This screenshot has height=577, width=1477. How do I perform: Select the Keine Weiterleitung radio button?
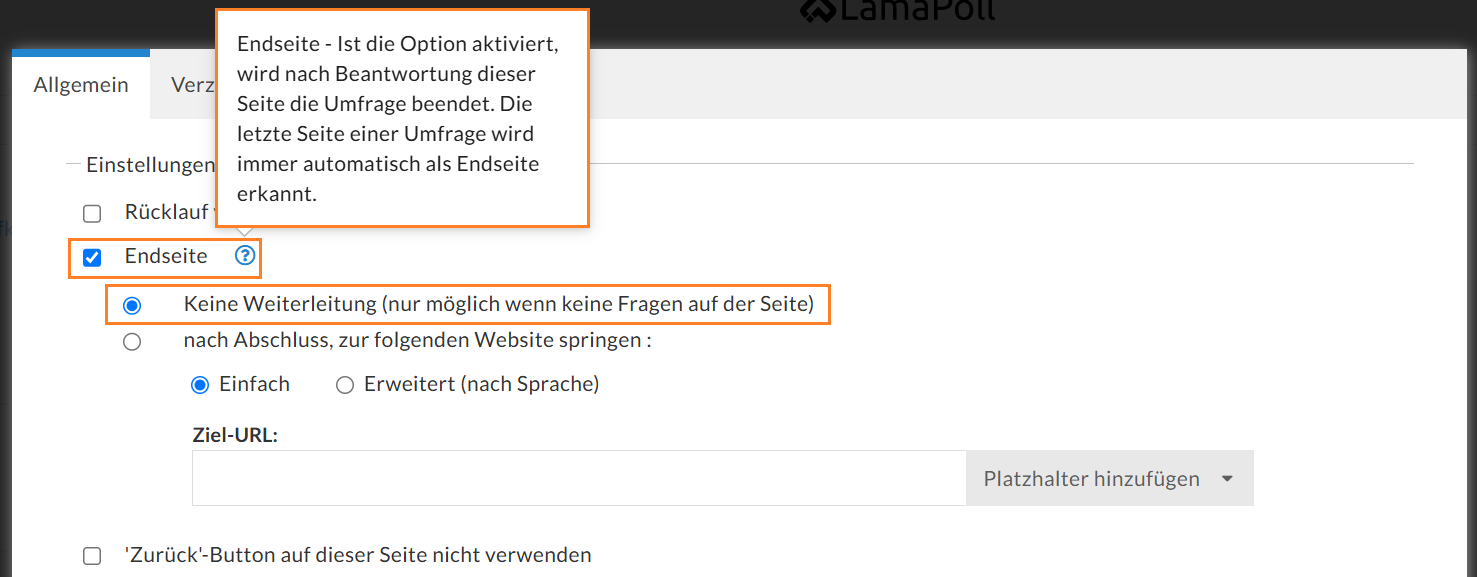point(132,306)
